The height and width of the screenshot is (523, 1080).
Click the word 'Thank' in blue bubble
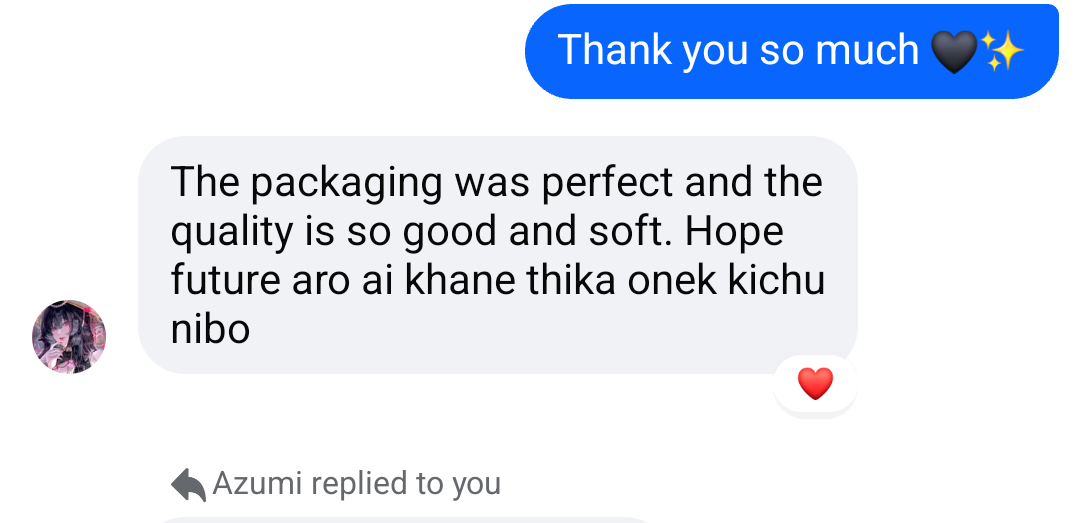point(614,50)
